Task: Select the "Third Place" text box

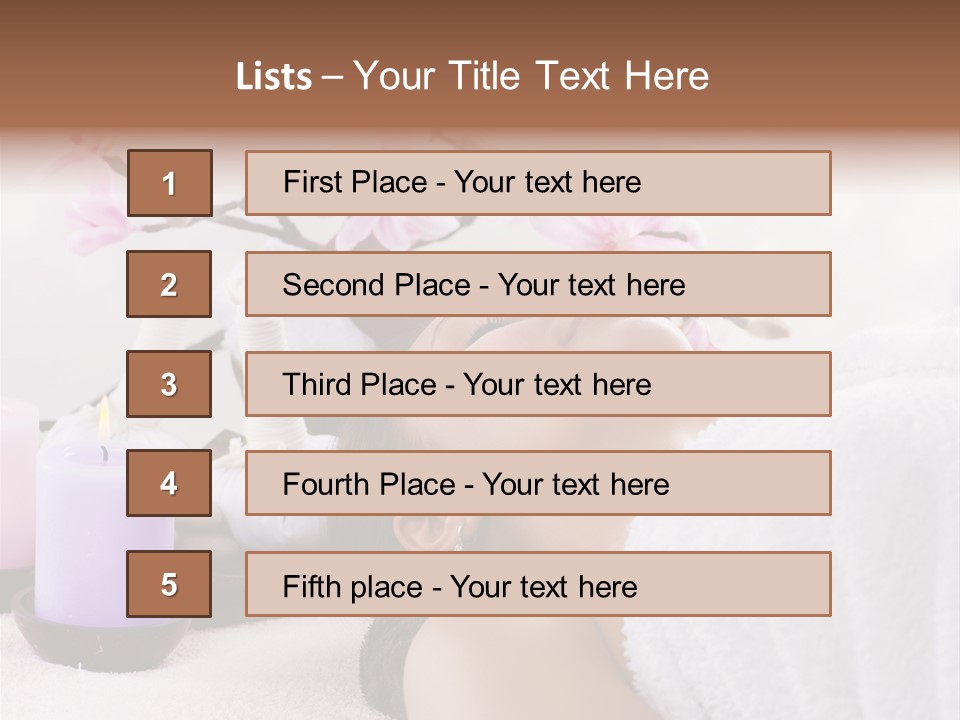Action: (x=538, y=384)
